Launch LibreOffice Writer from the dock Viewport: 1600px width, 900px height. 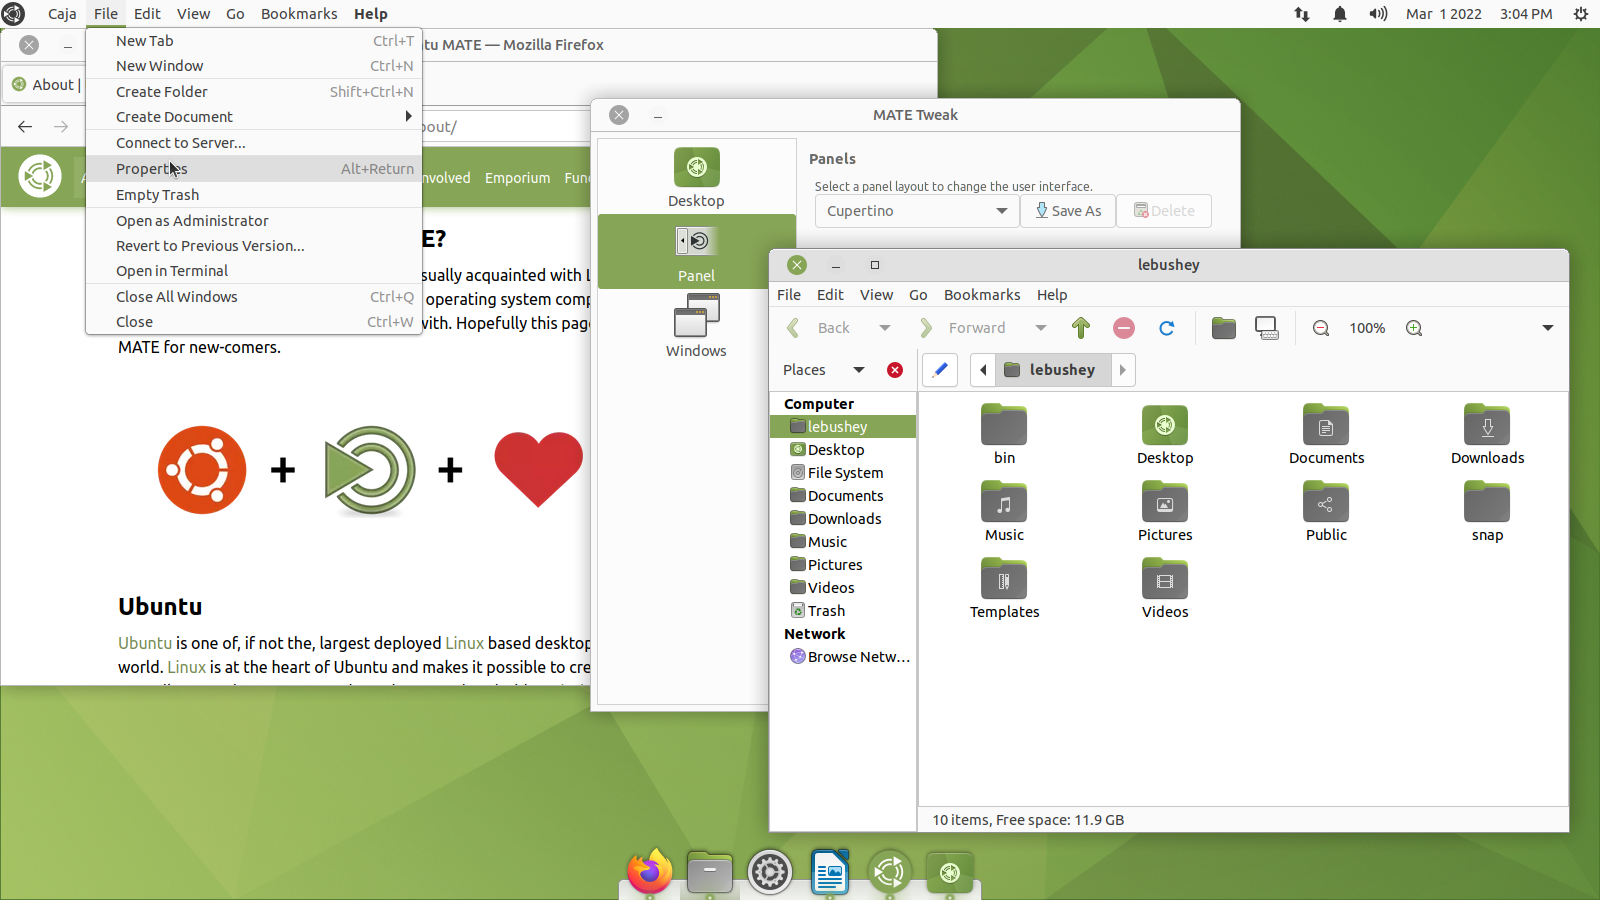tap(830, 873)
